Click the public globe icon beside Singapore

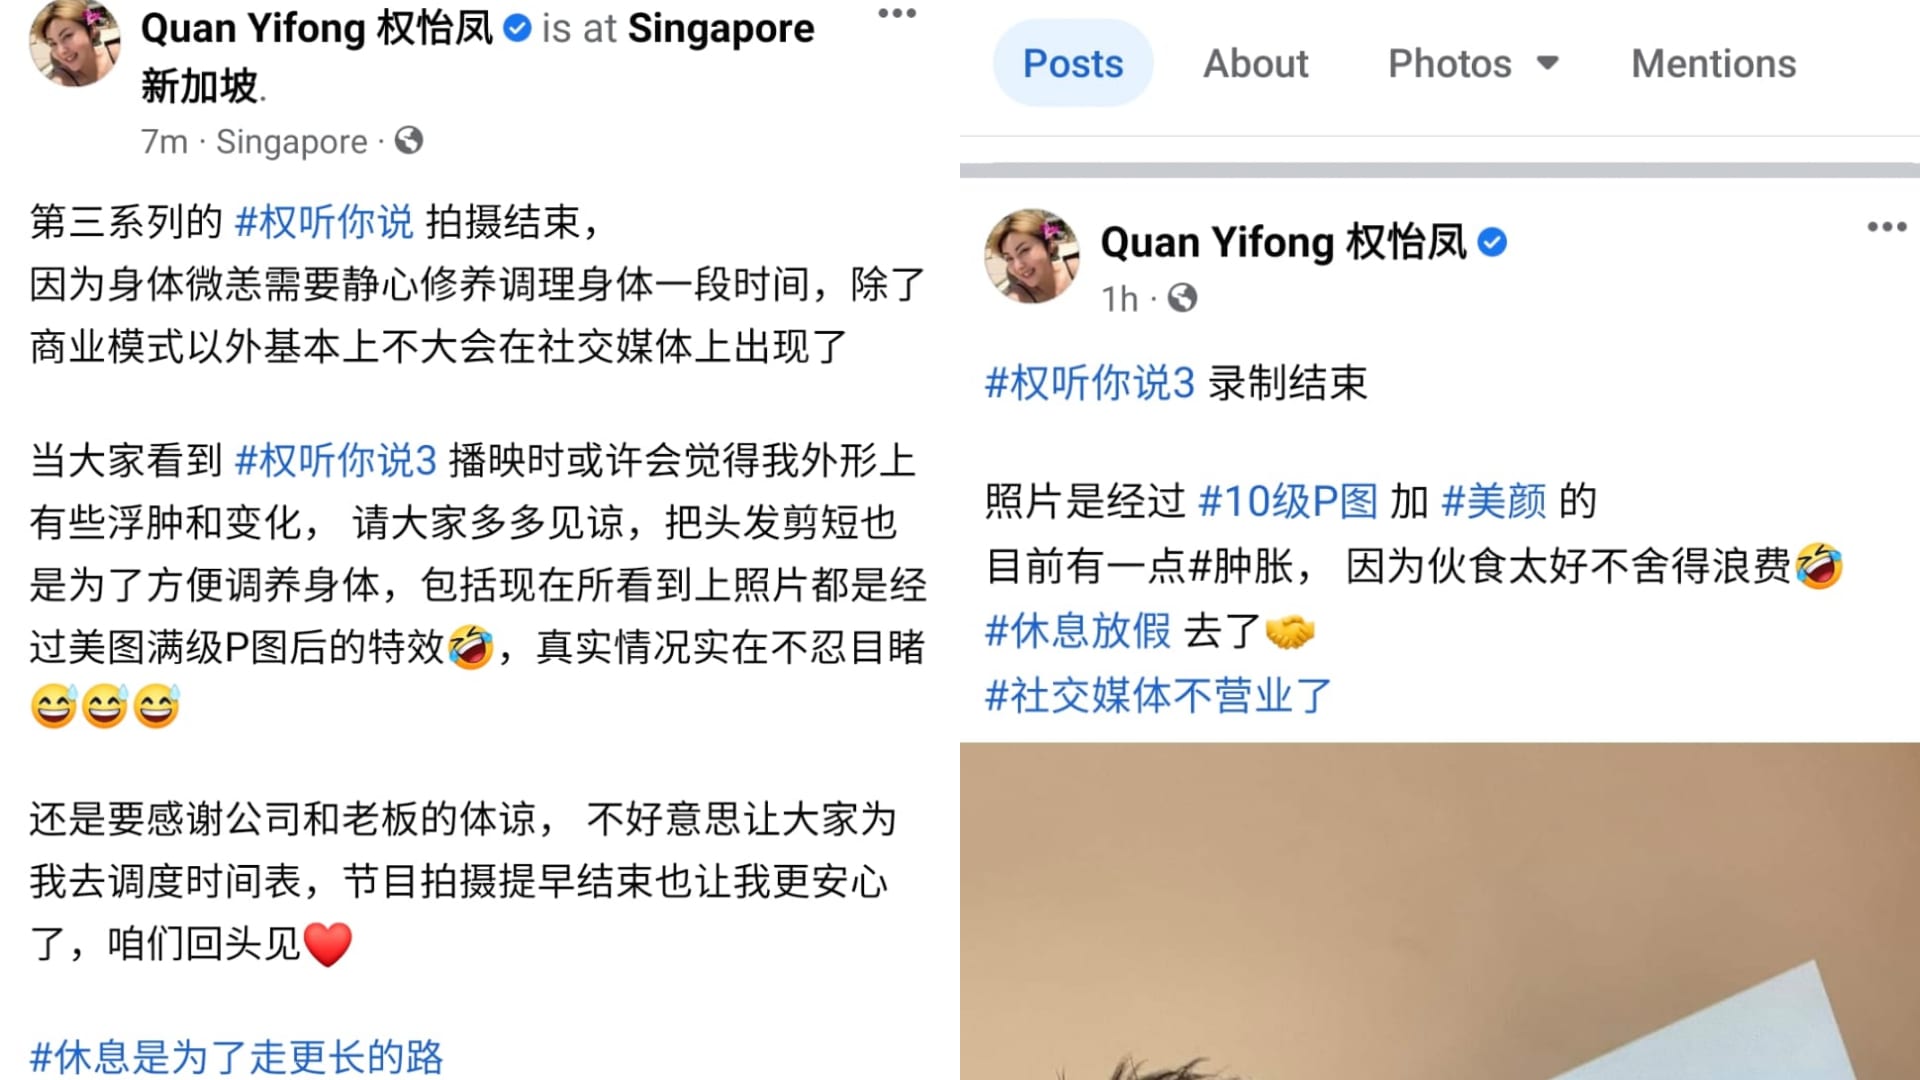(408, 140)
